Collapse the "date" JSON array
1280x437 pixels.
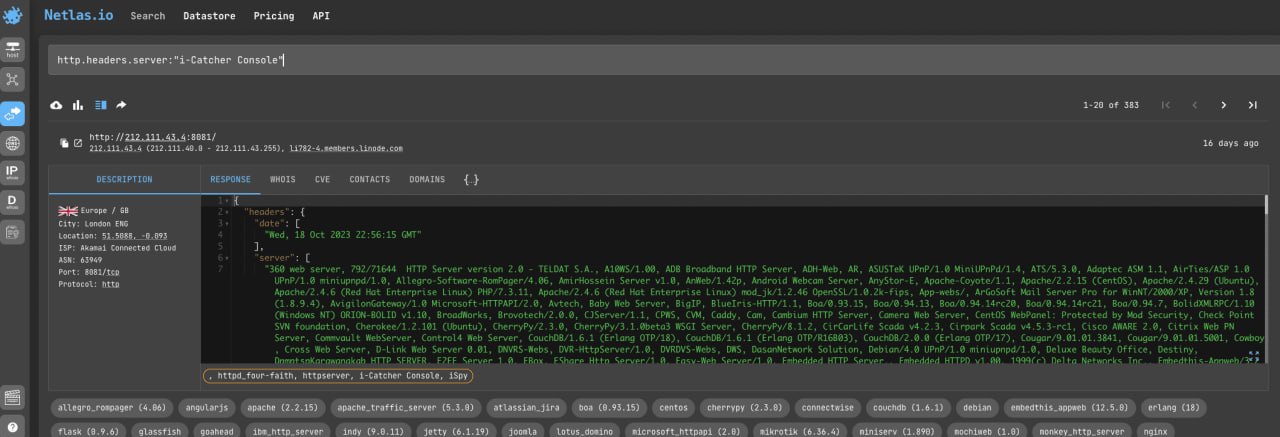coord(228,223)
